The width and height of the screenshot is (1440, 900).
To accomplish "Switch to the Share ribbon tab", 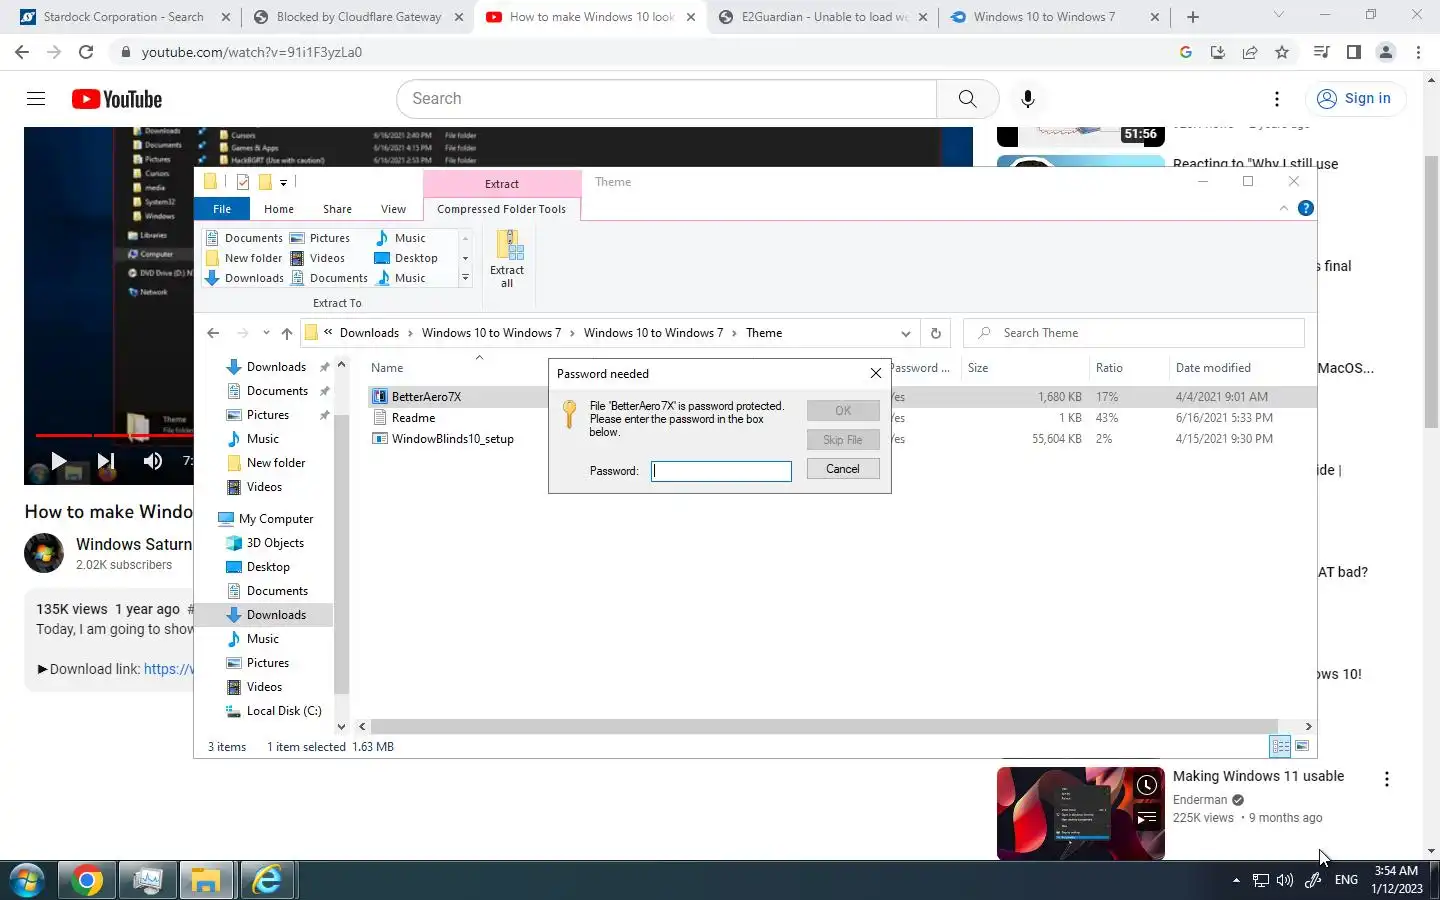I will click(x=337, y=209).
